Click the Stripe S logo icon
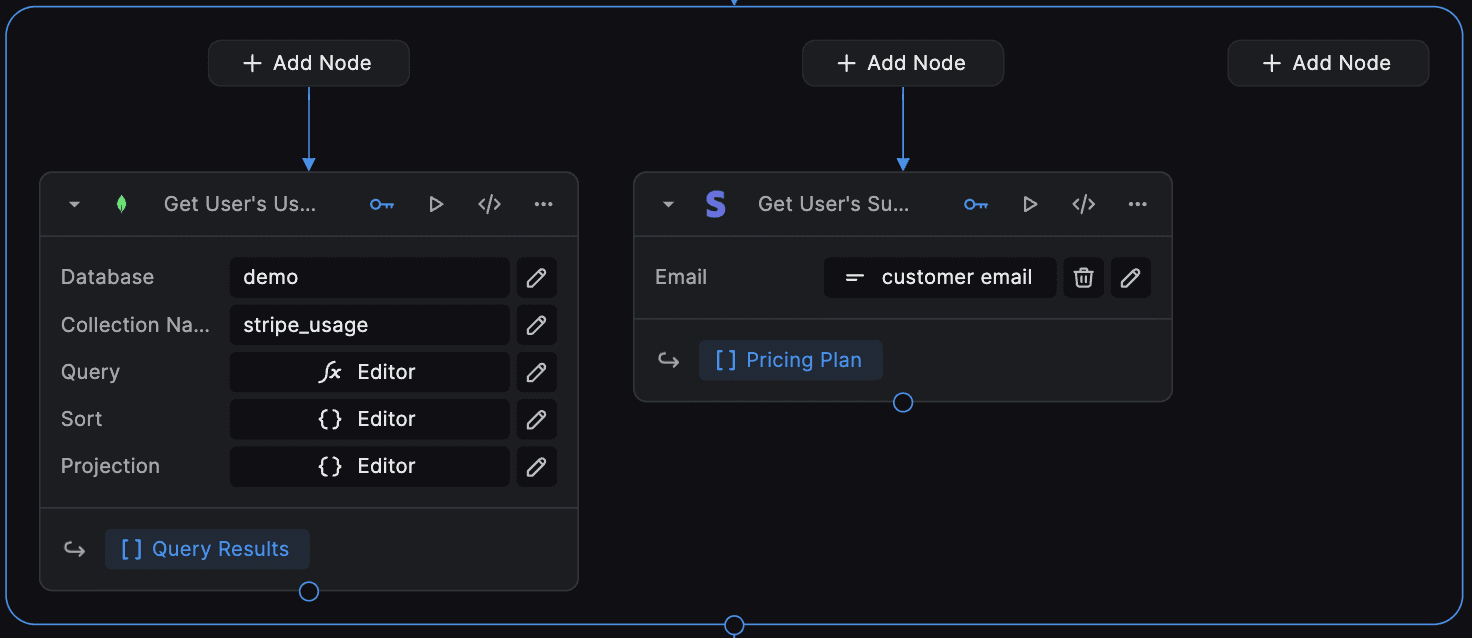This screenshot has width=1472, height=638. coord(715,204)
